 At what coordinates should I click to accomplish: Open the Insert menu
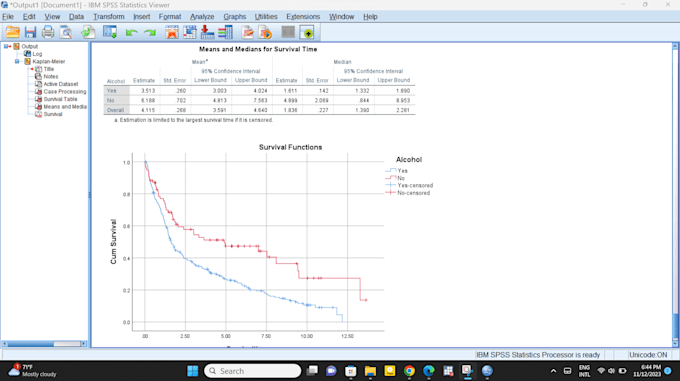click(141, 16)
